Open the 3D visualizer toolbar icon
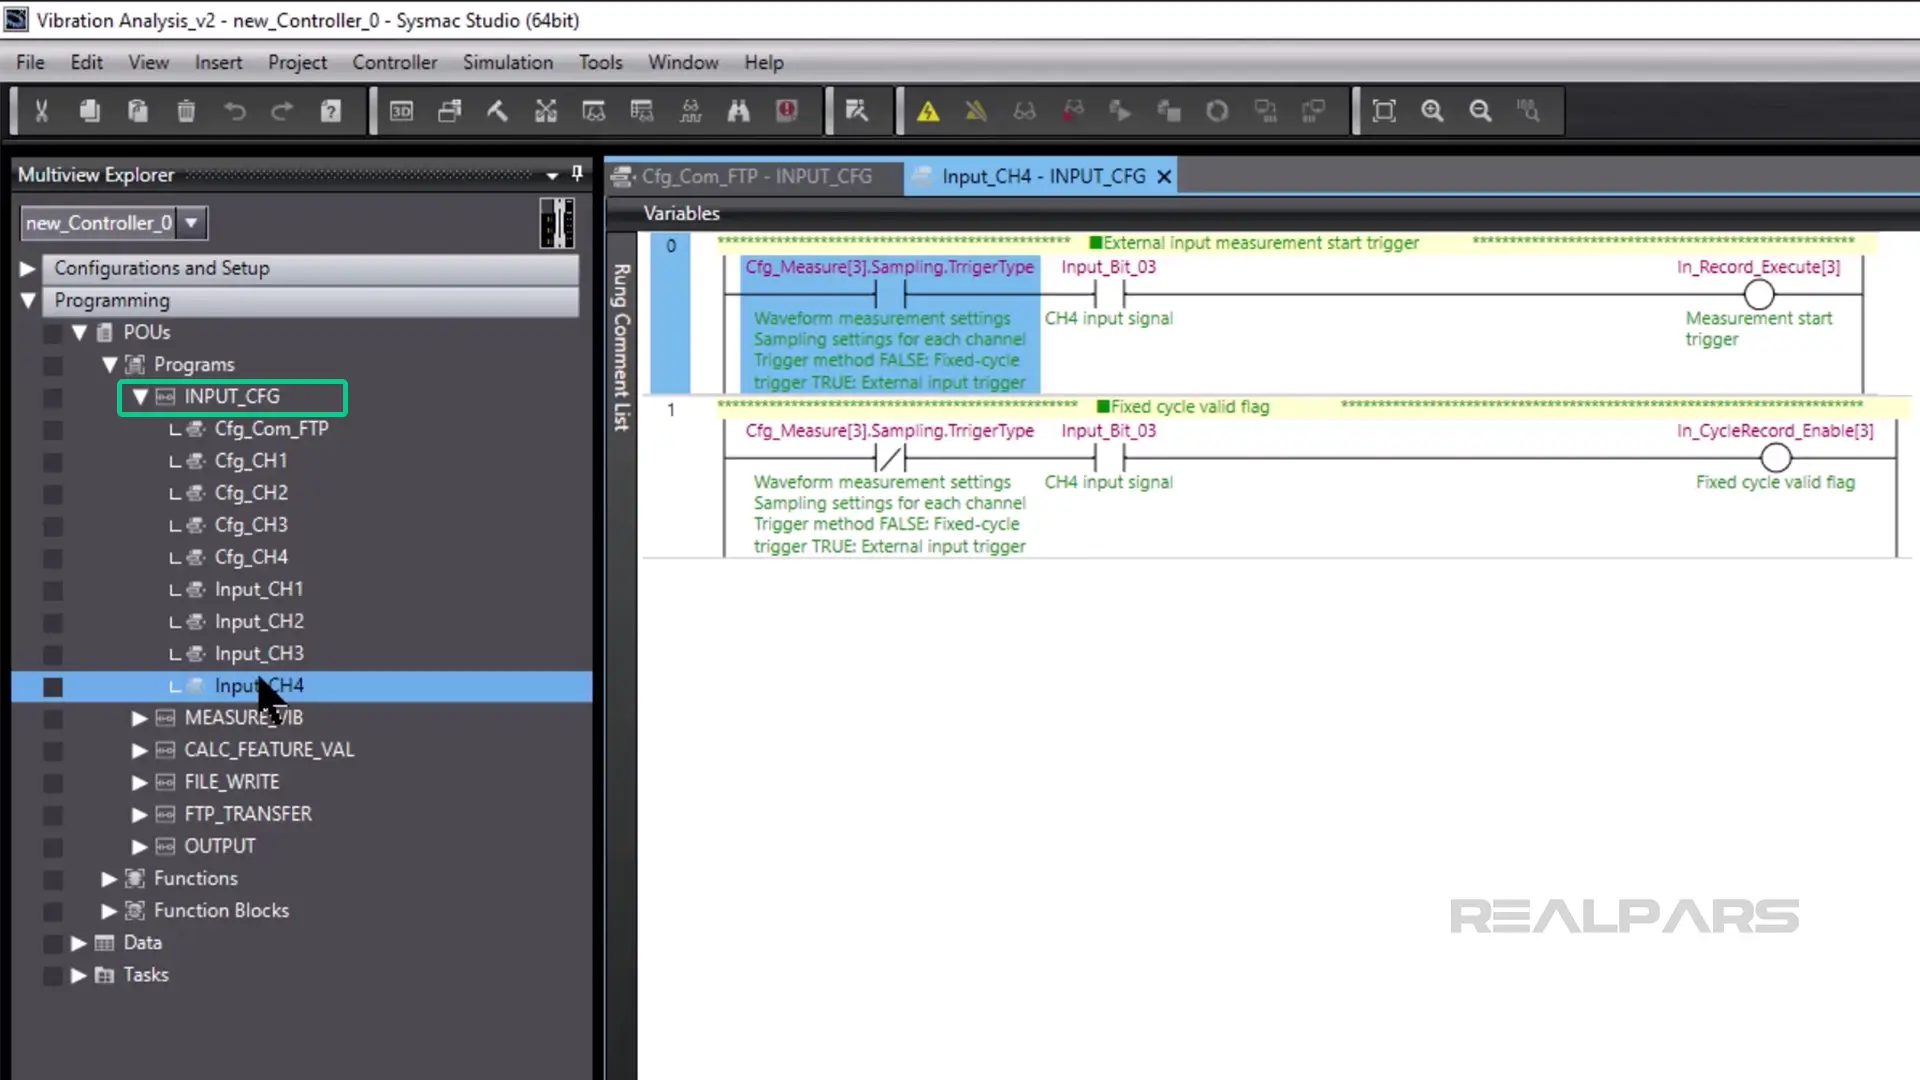Viewport: 1920px width, 1080px height. pos(401,111)
